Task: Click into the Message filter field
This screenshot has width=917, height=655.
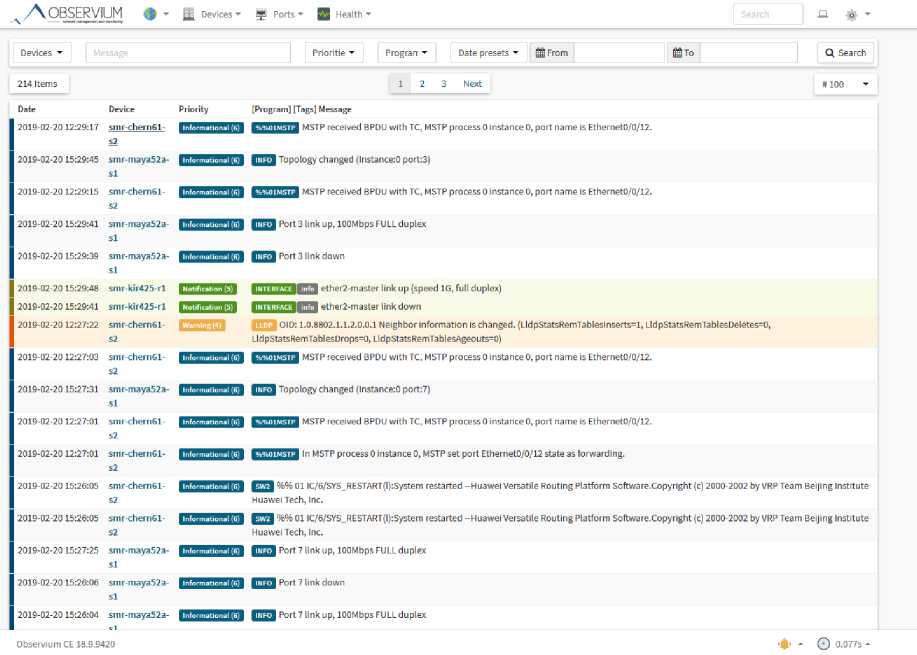Action: 188,53
